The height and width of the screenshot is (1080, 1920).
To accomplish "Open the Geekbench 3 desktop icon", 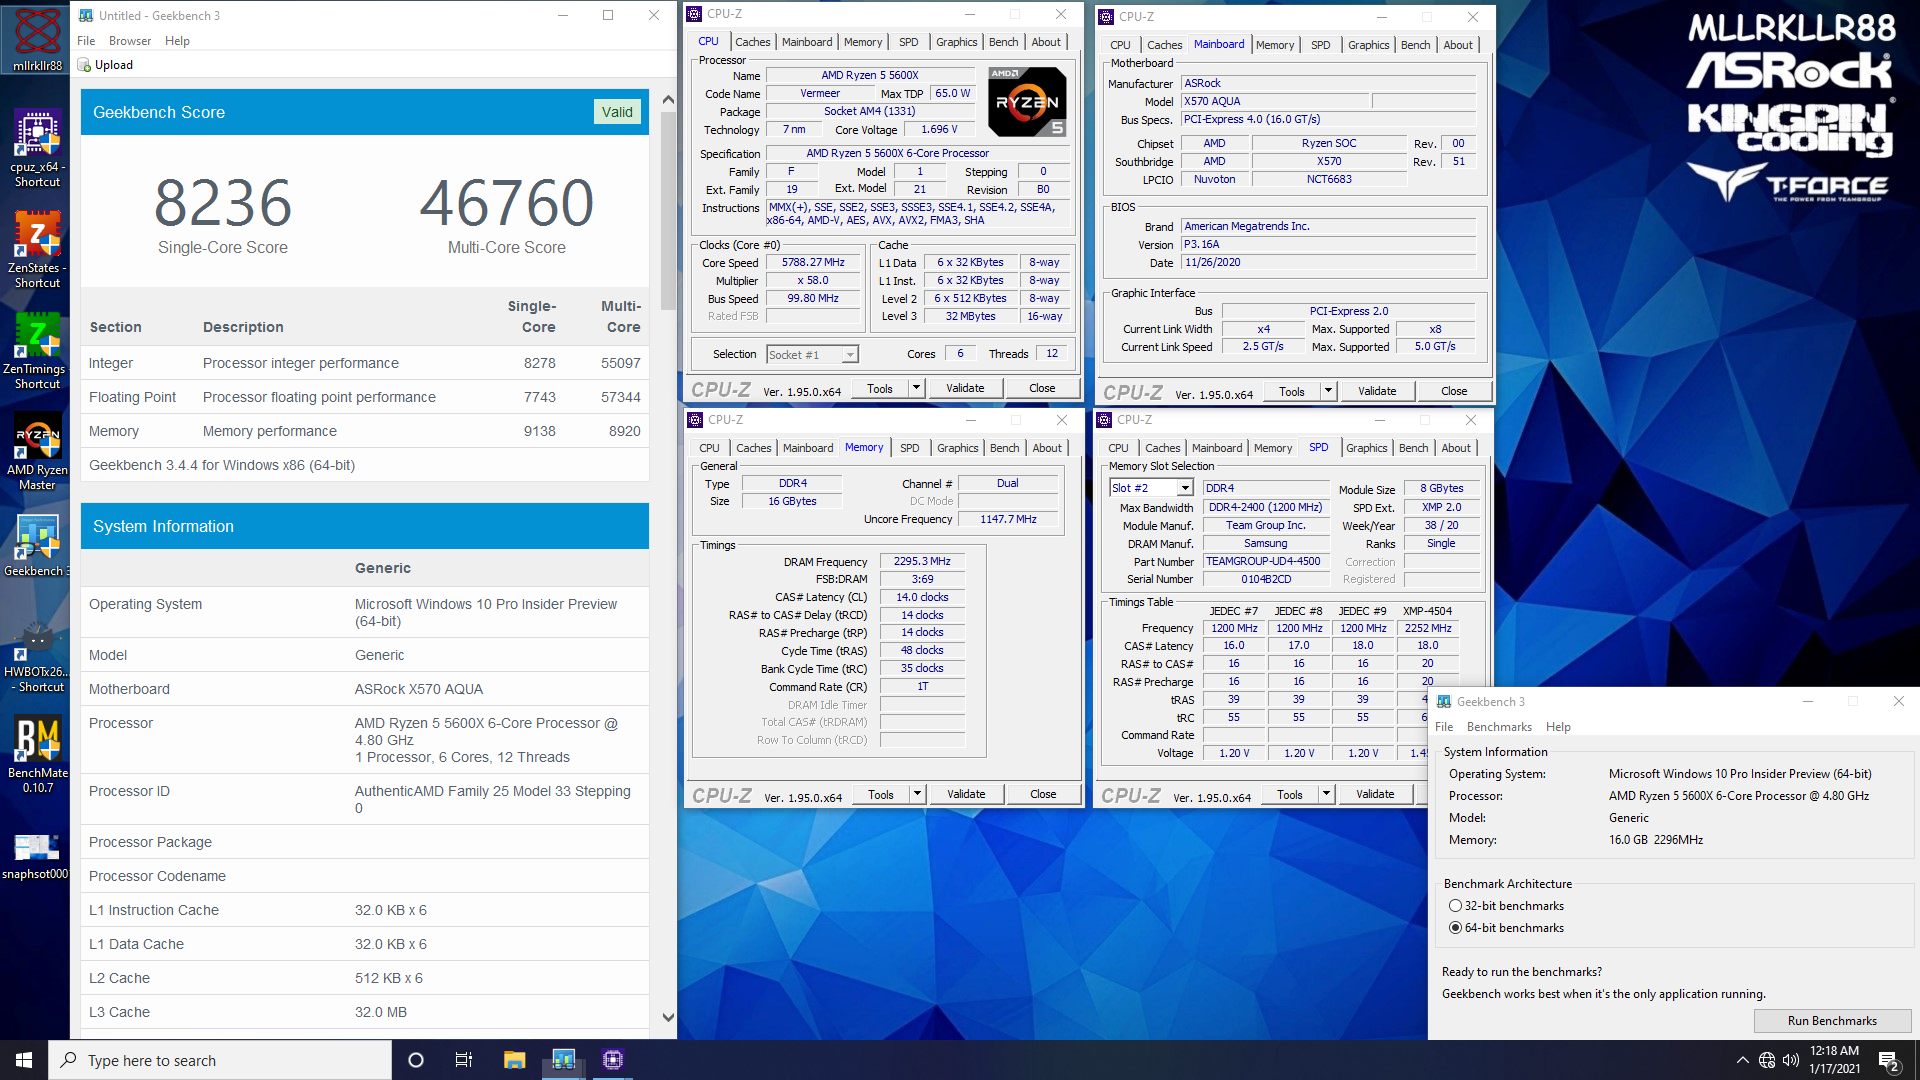I will [37, 545].
